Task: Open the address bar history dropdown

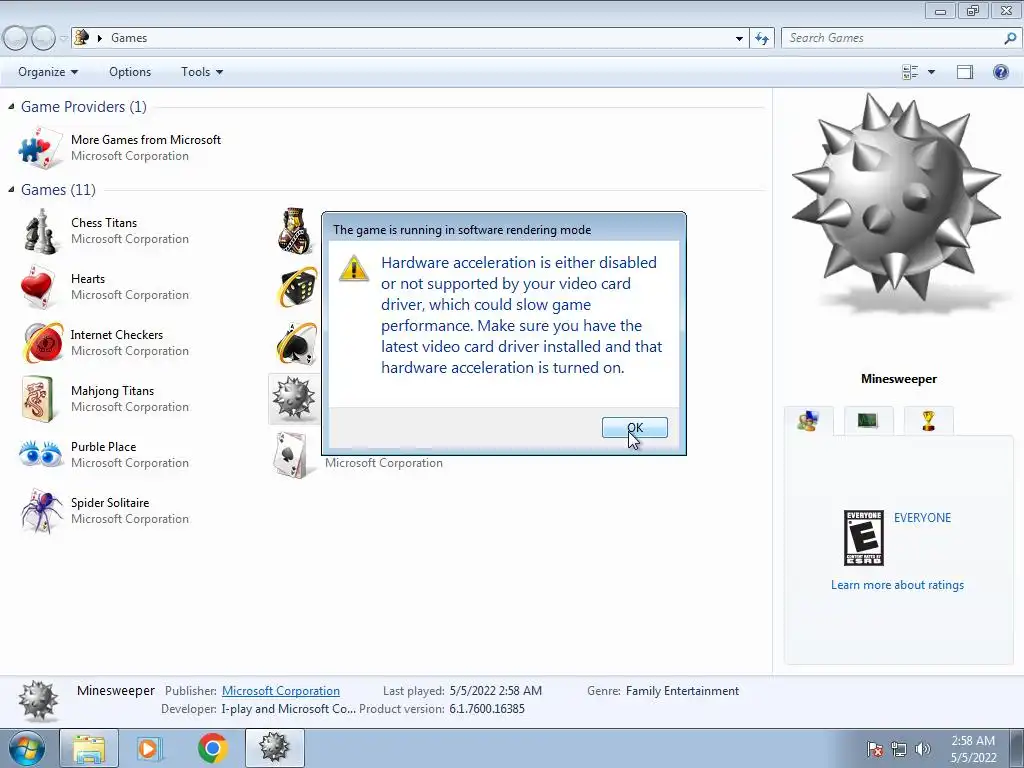Action: pyautogui.click(x=739, y=38)
